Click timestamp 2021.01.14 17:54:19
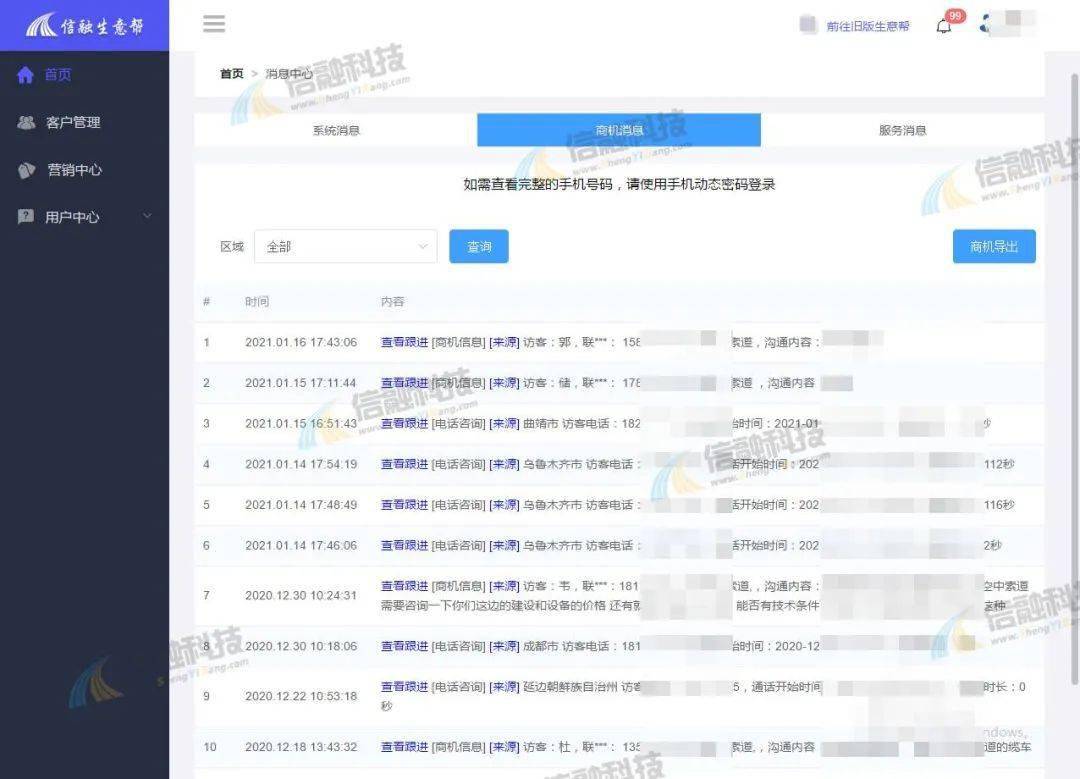The width and height of the screenshot is (1080, 779). [x=301, y=464]
